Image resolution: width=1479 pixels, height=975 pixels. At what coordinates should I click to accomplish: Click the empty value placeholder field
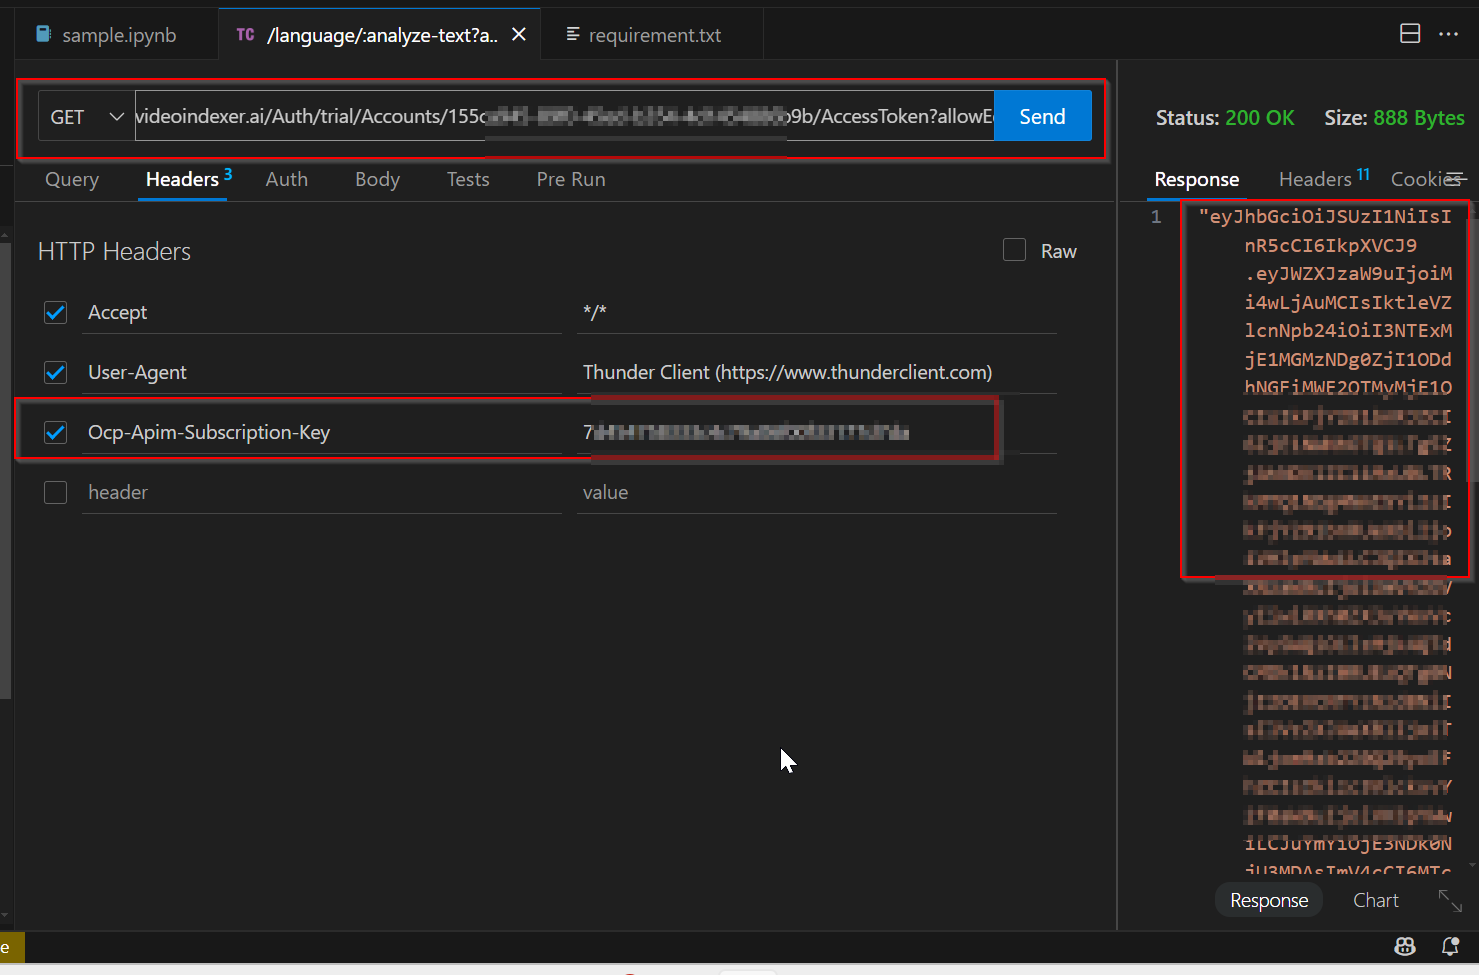[816, 493]
